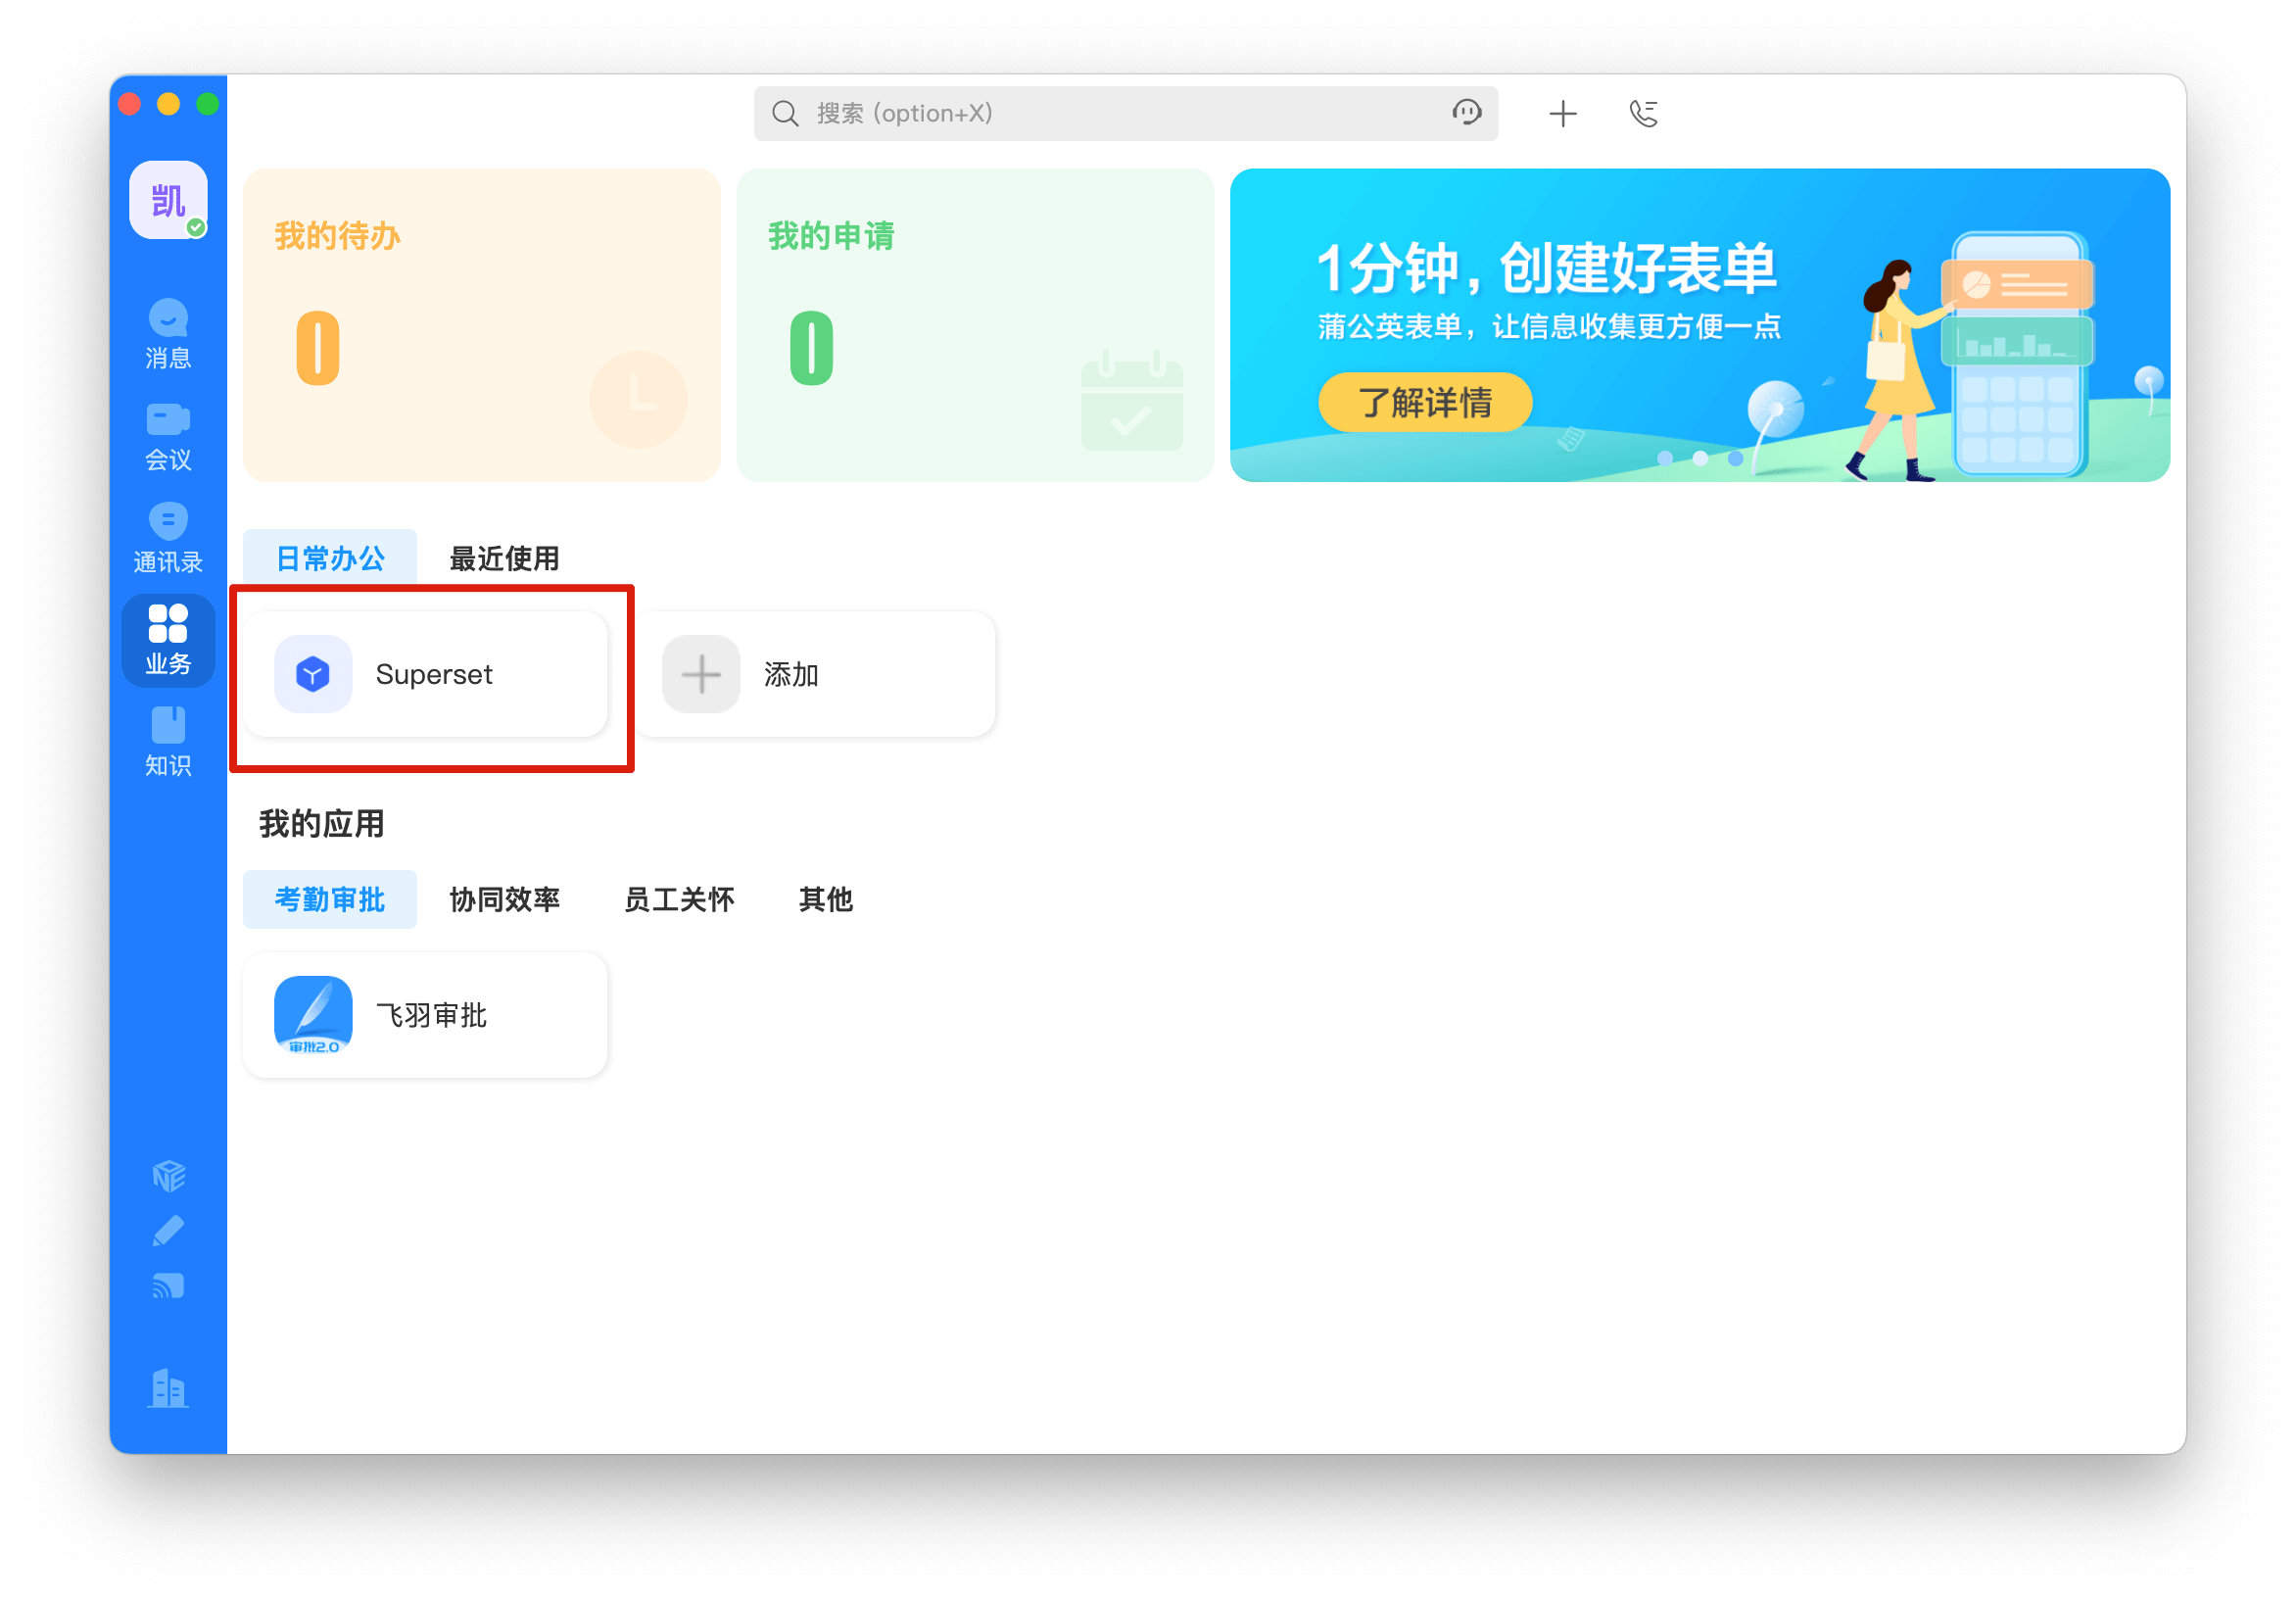
Task: Click the 凯 user avatar
Action: point(168,200)
